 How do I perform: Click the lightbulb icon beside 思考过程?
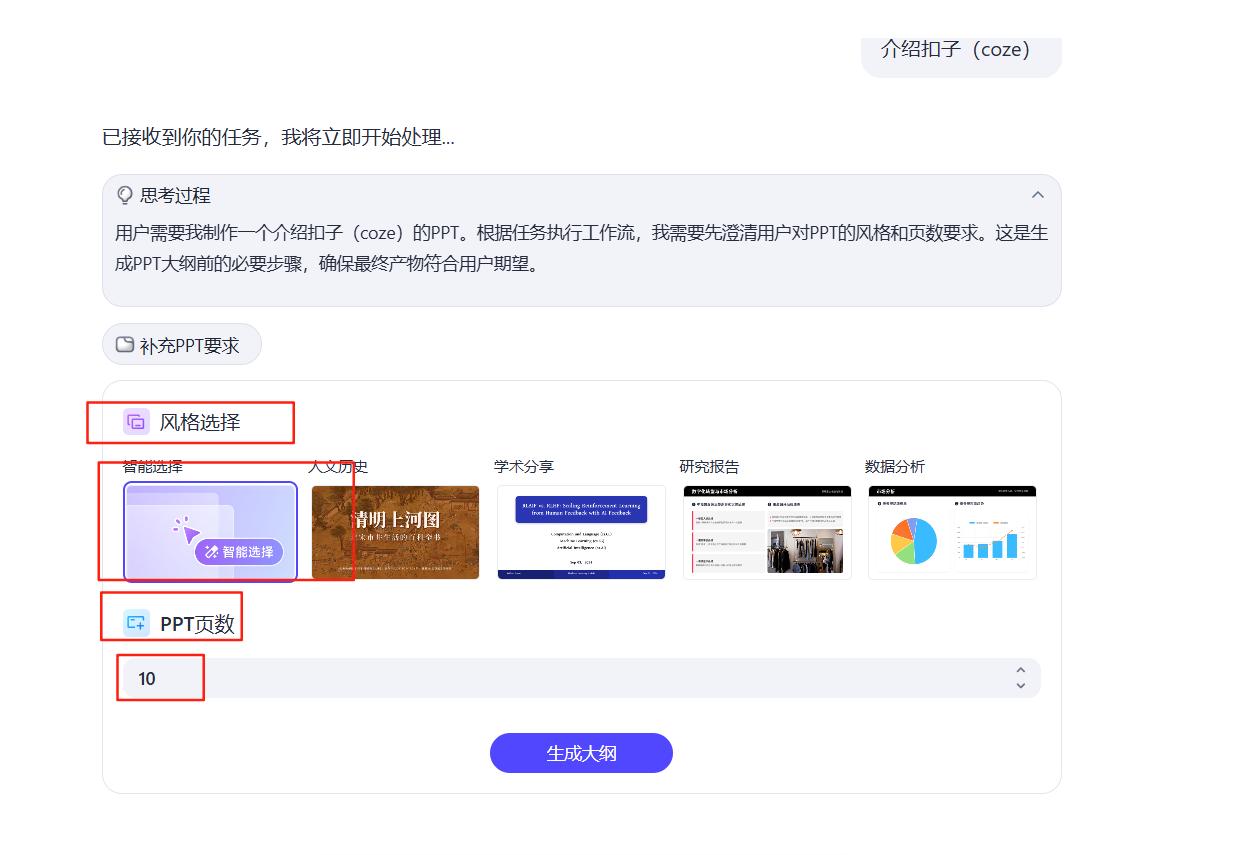pos(125,195)
